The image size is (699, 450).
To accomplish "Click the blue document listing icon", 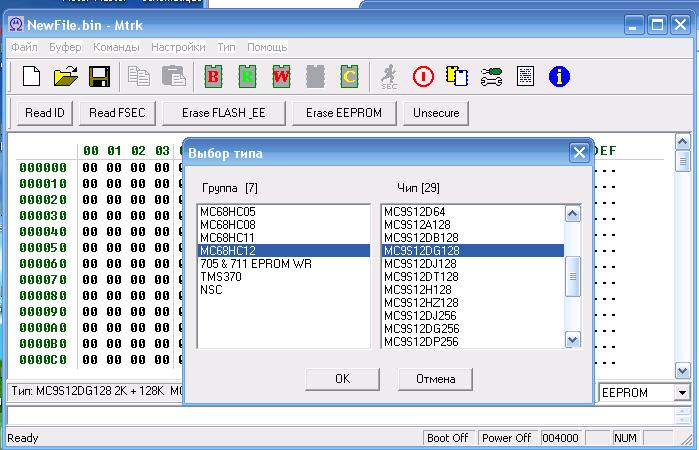I will coord(525,76).
